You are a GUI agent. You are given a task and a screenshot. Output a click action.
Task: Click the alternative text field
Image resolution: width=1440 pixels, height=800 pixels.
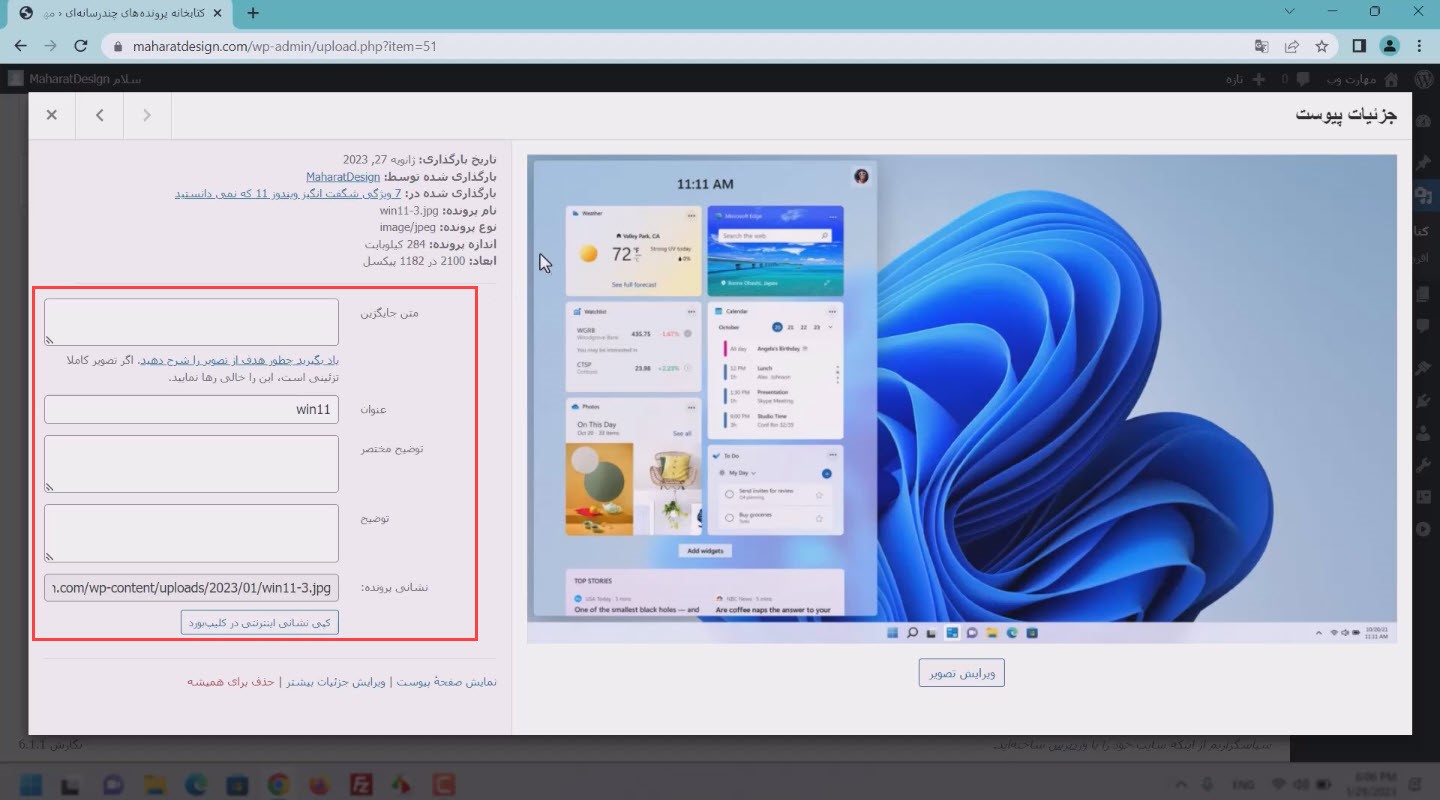(191, 322)
